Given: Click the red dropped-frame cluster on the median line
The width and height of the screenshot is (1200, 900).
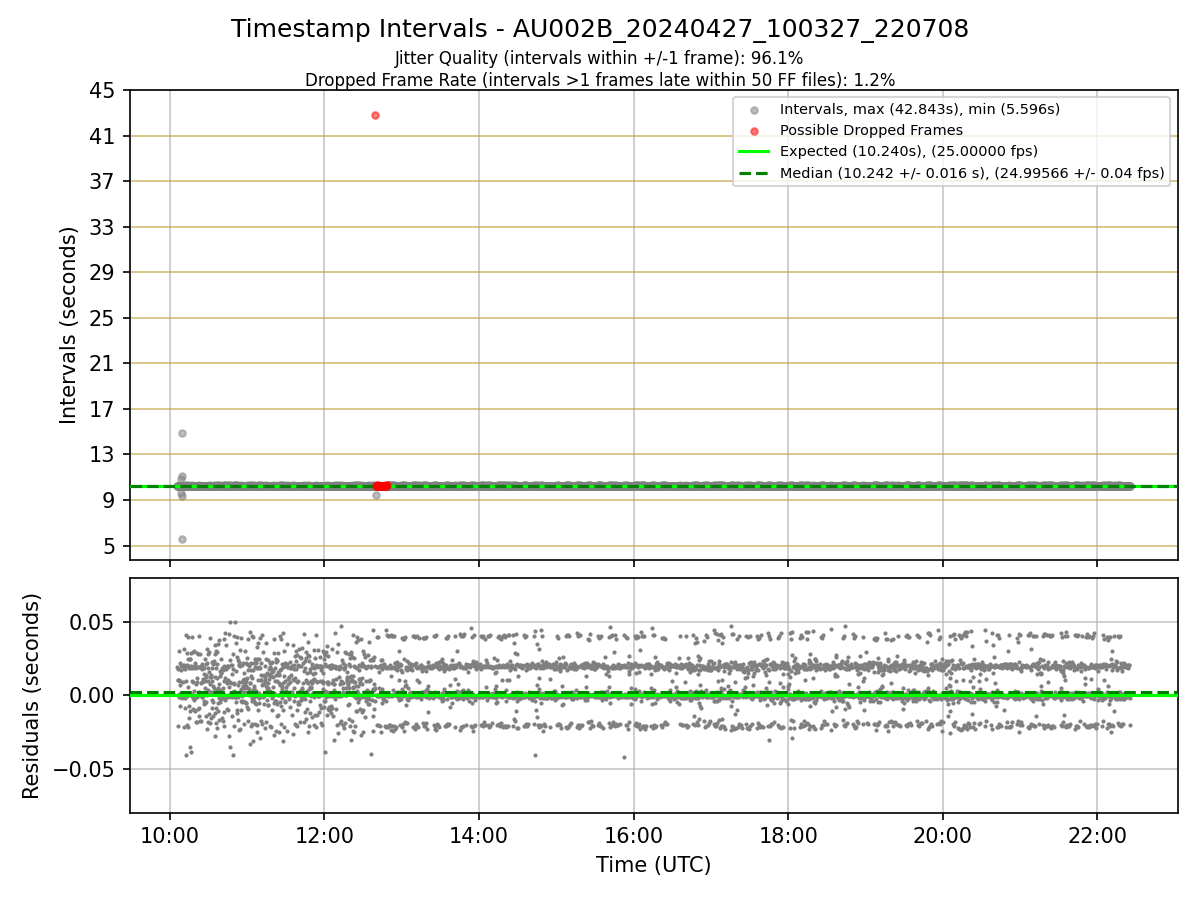Looking at the screenshot, I should 382,486.
